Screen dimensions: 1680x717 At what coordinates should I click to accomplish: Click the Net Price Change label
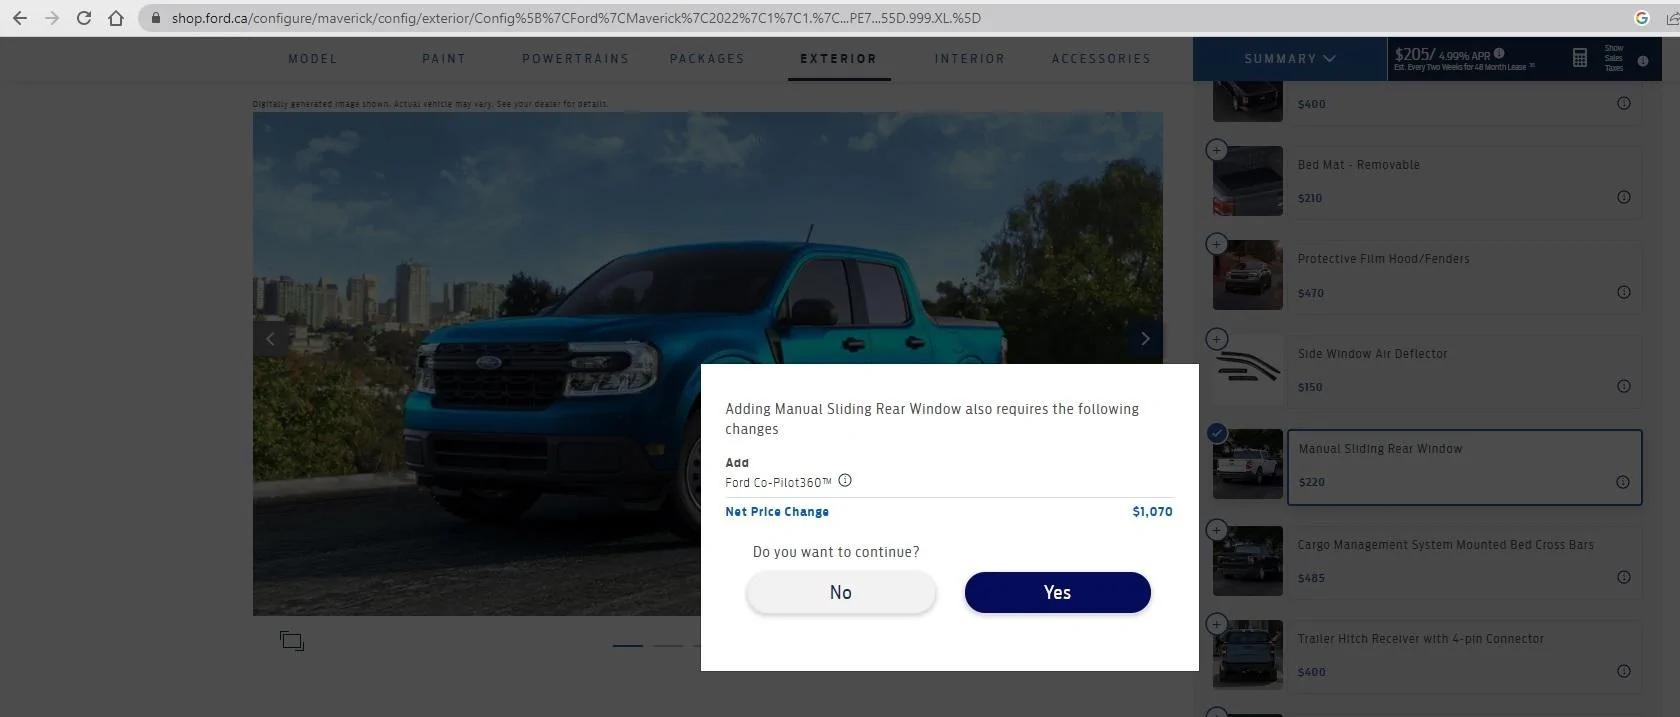click(777, 511)
